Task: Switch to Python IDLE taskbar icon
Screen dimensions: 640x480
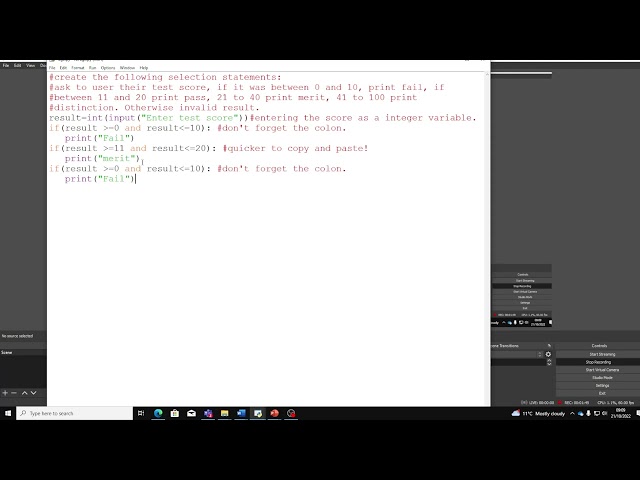Action: tap(258, 413)
